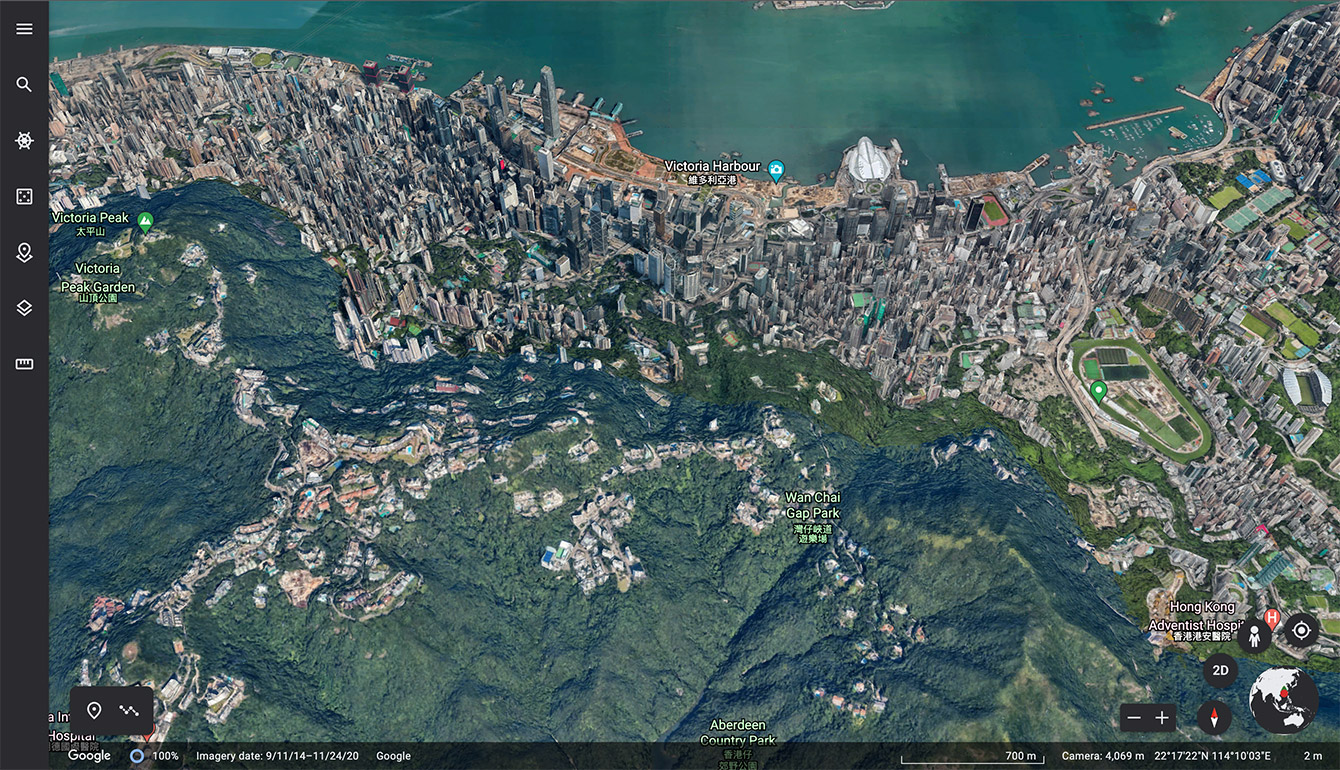This screenshot has width=1340, height=770.
Task: Fly to my location target icon
Action: point(1301,631)
